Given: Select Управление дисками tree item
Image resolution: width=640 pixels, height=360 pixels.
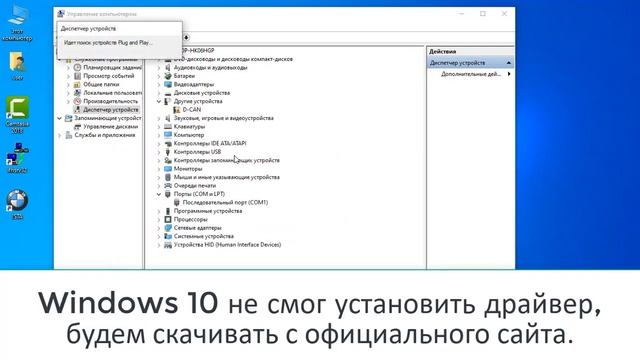Looking at the screenshot, I should pyautogui.click(x=111, y=127).
